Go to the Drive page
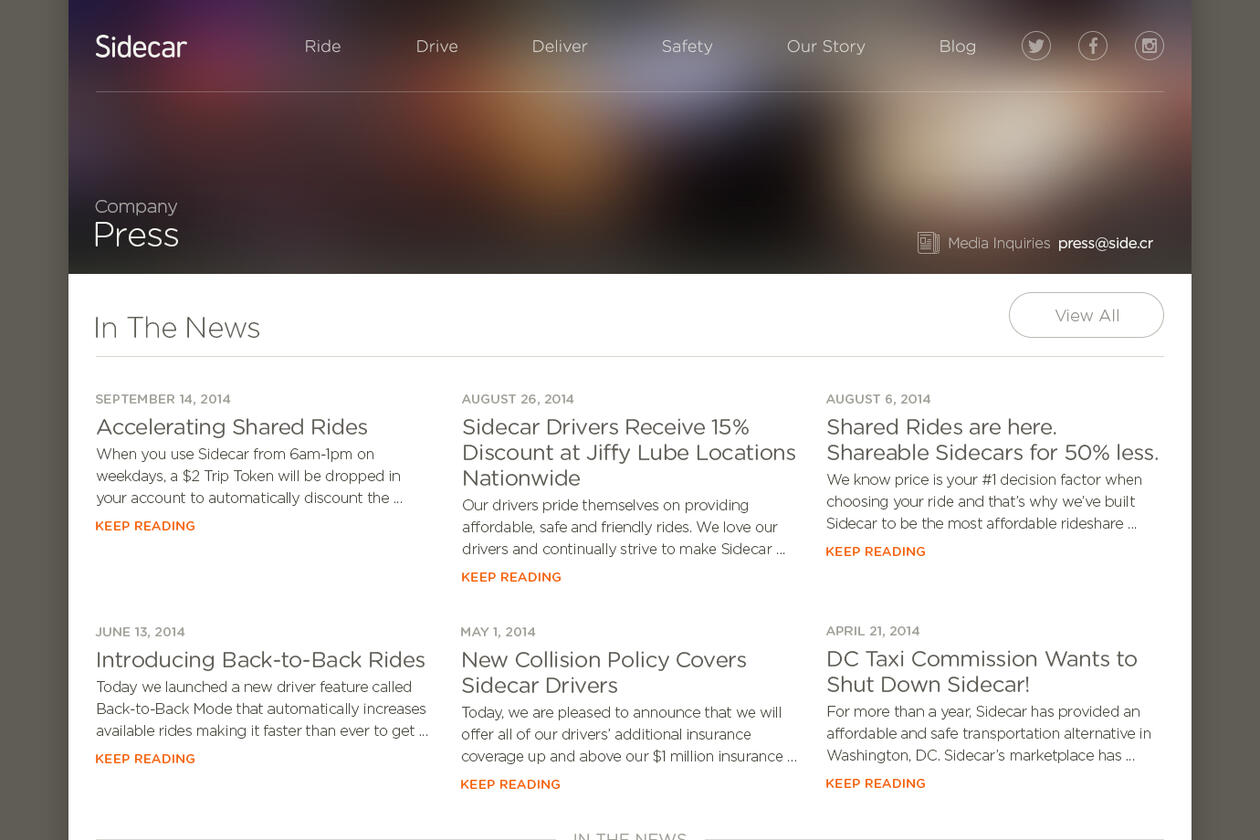This screenshot has height=840, width=1260. point(436,46)
